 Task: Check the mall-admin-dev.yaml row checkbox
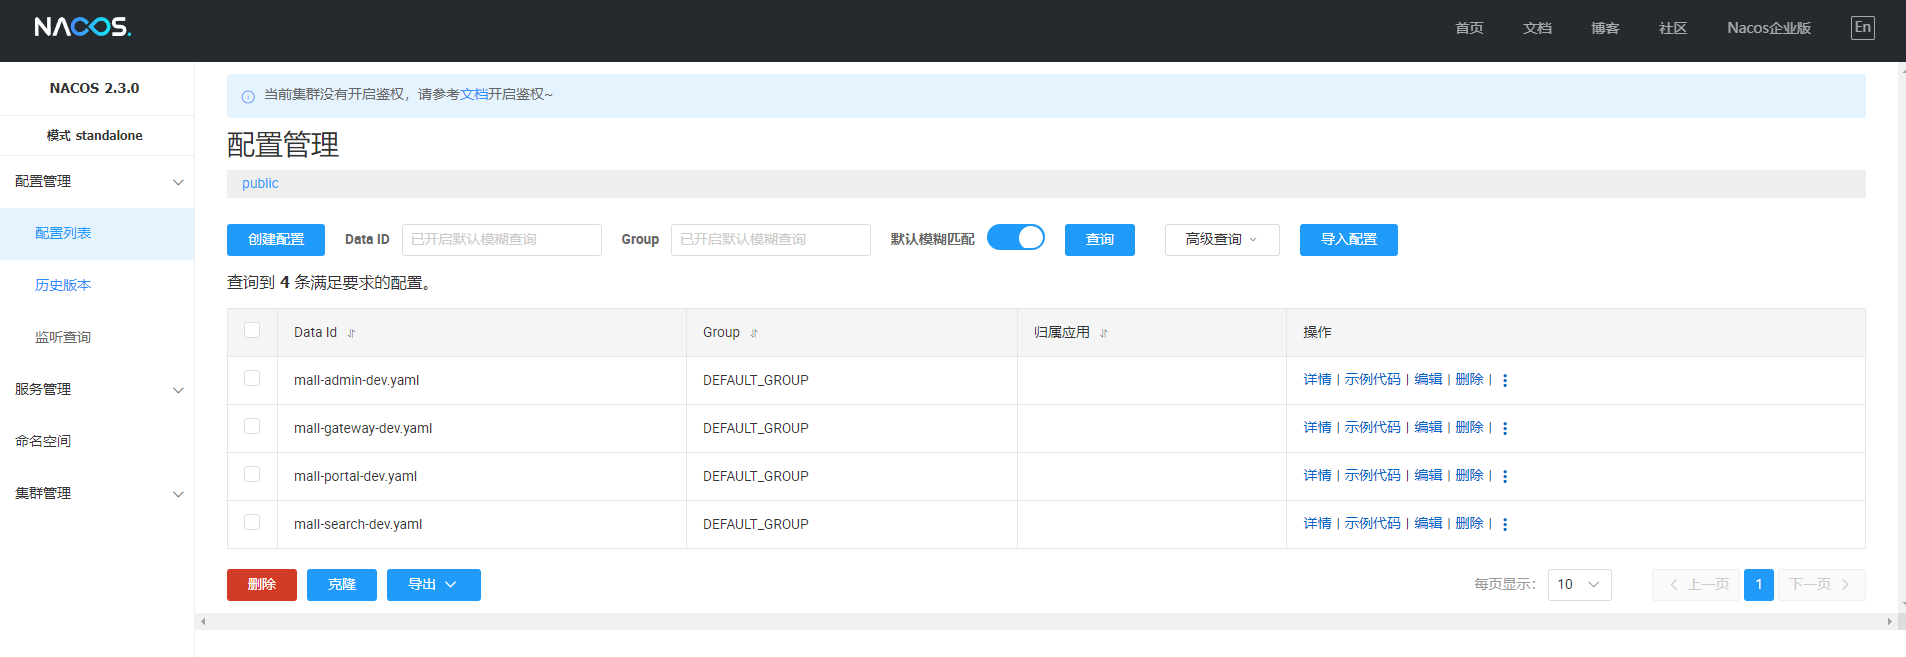[252, 378]
